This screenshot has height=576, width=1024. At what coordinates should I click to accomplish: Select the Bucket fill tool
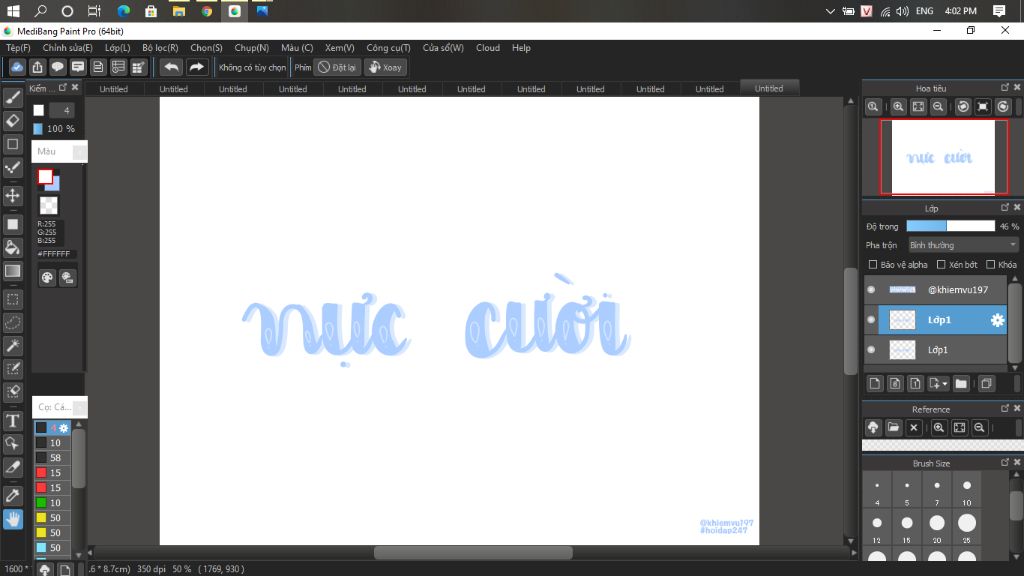click(x=12, y=248)
